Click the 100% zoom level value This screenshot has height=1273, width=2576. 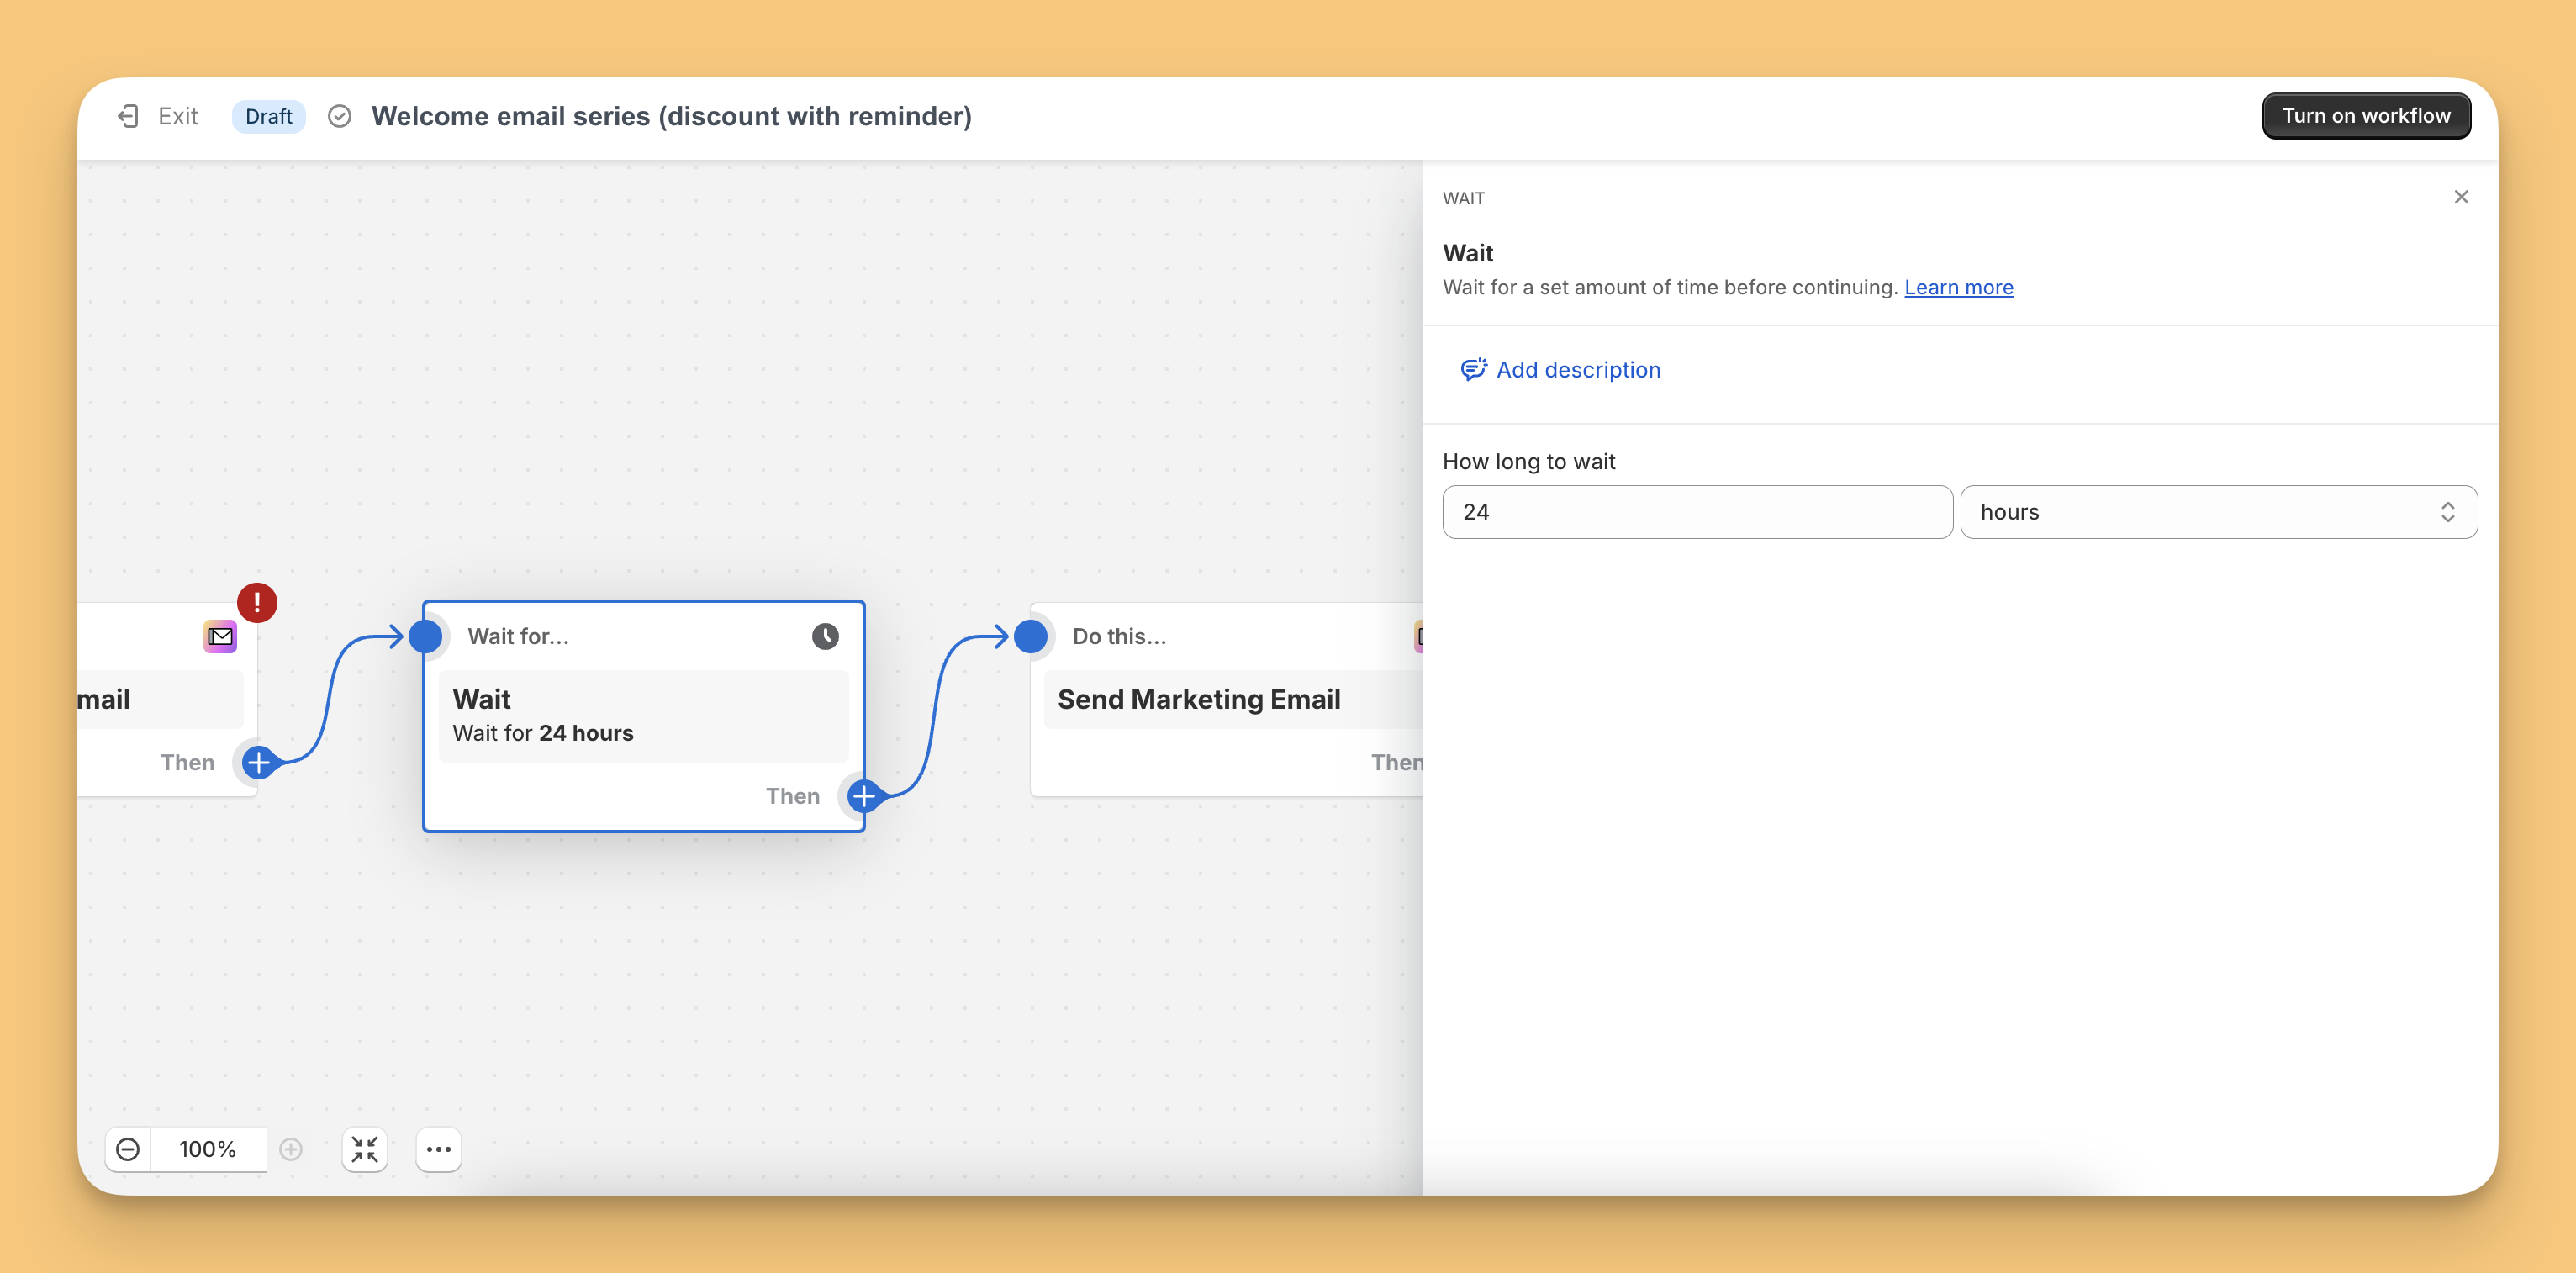point(208,1149)
